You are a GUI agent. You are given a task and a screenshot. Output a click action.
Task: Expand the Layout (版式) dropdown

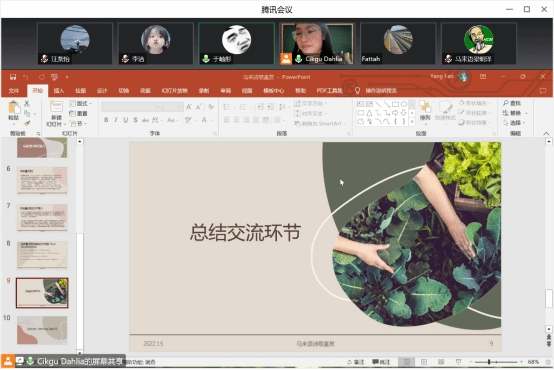pos(81,104)
